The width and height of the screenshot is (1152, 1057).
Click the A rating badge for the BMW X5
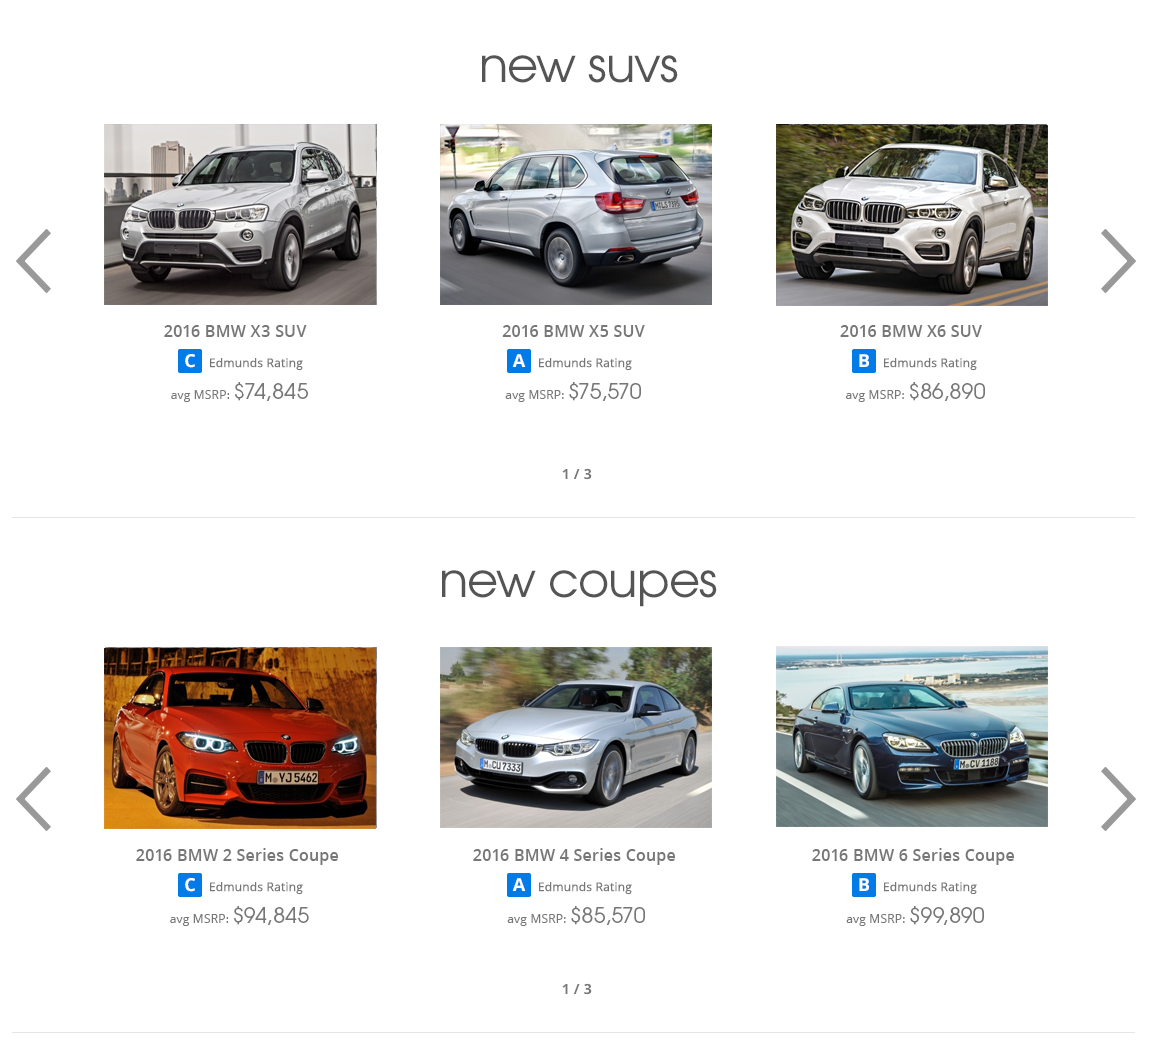click(519, 361)
